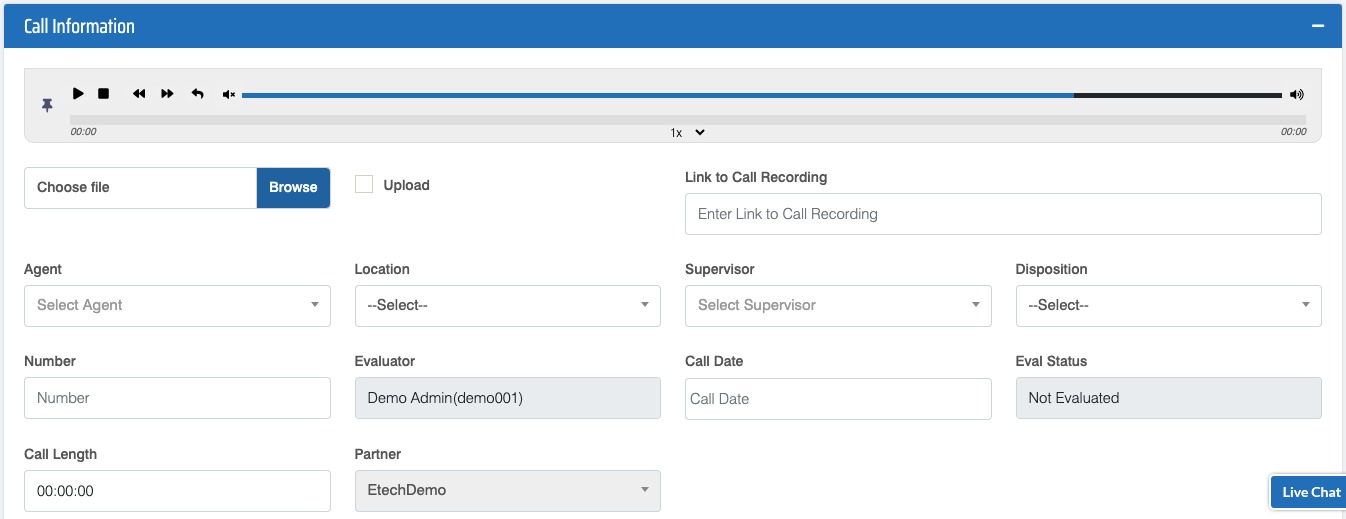Click the max volume speaker icon
The height and width of the screenshot is (519, 1346).
tap(1297, 95)
